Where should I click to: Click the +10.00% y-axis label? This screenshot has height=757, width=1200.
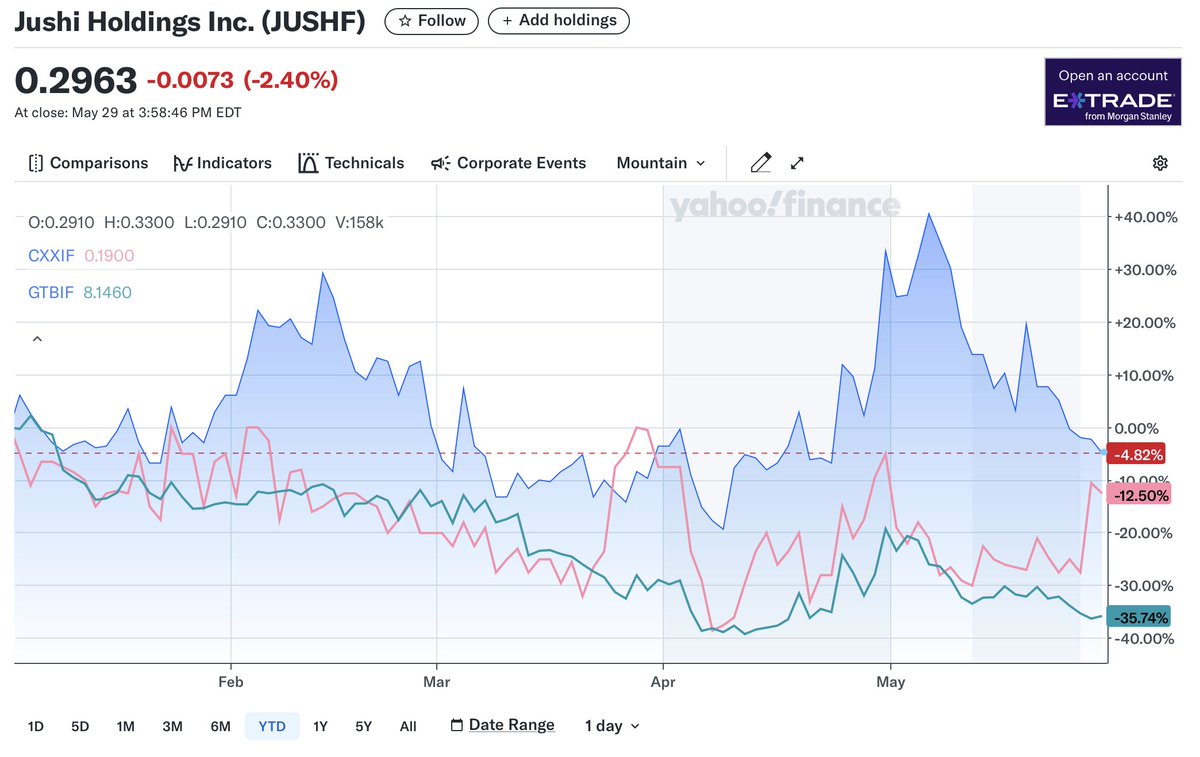[x=1144, y=375]
